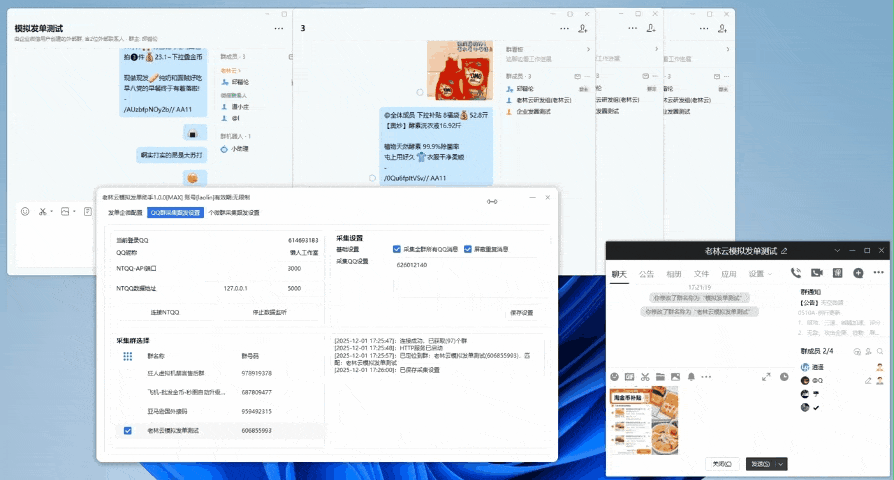Open the dropdown arrow next to the 发送 button
The height and width of the screenshot is (480, 894).
[x=781, y=464]
